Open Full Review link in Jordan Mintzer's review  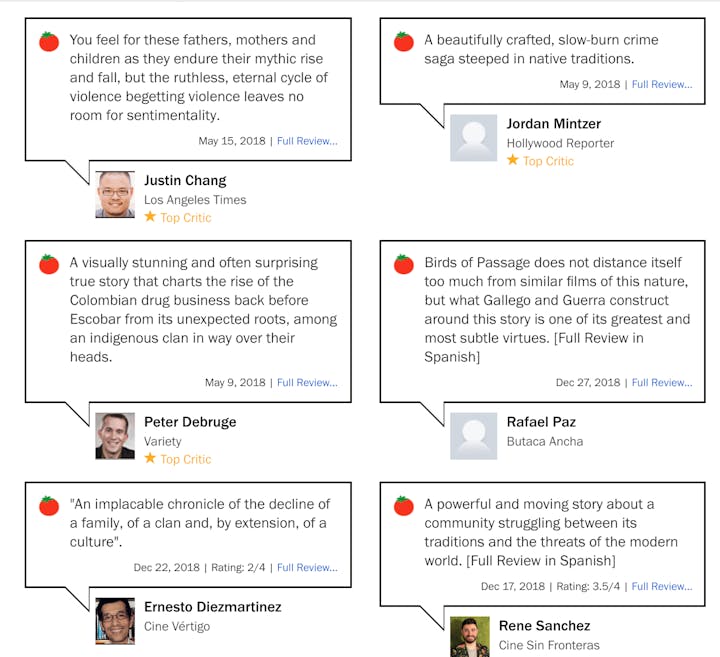pos(662,84)
